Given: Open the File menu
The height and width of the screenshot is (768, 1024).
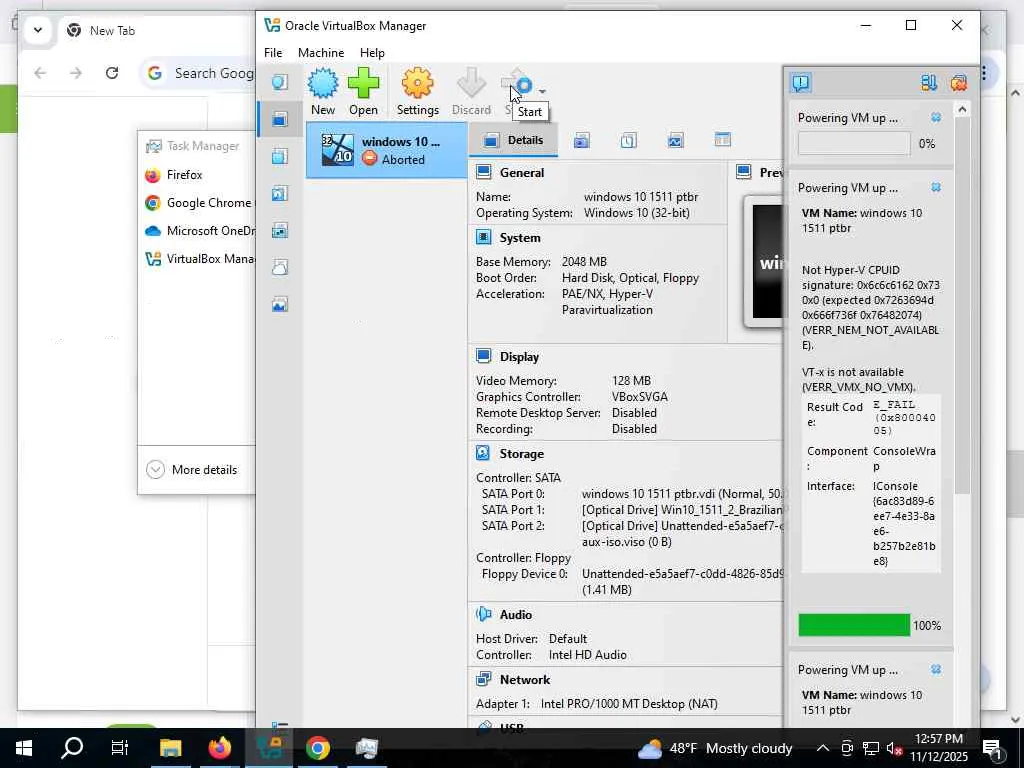Looking at the screenshot, I should coord(273,53).
